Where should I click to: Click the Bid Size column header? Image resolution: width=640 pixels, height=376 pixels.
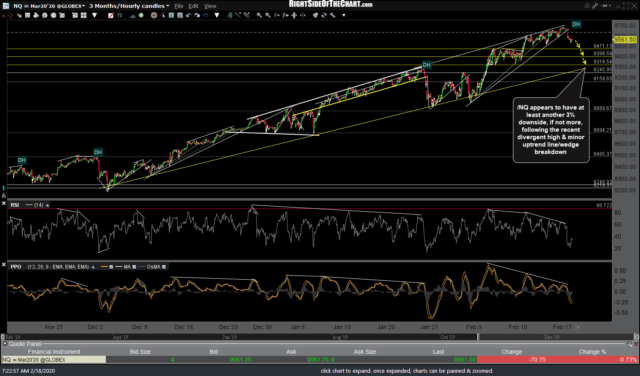140,352
